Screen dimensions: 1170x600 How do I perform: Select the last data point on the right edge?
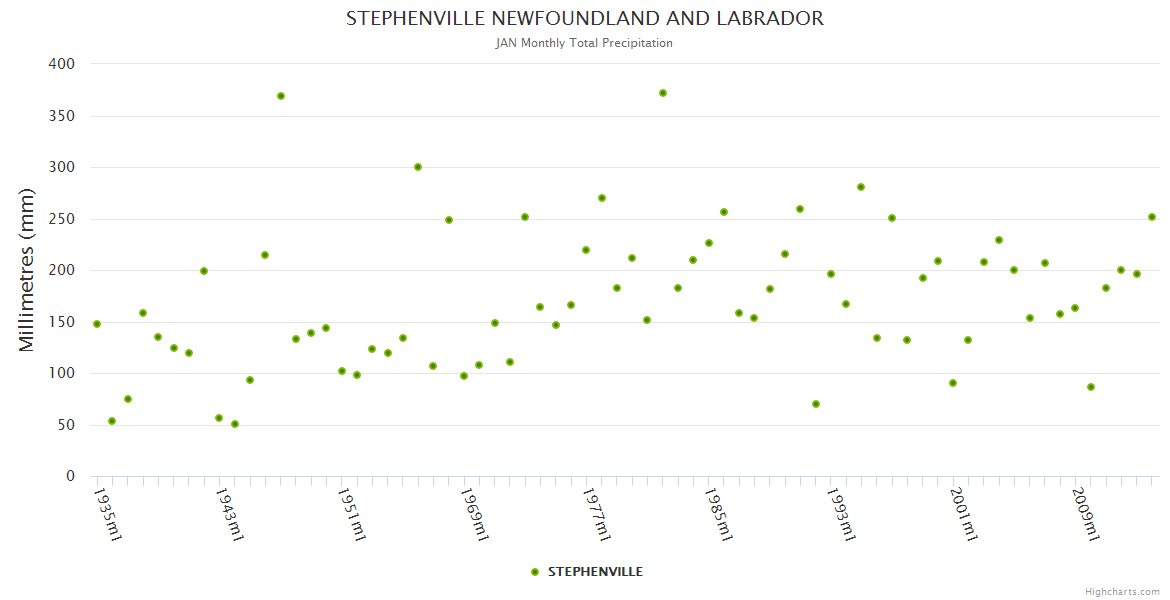click(x=1152, y=217)
